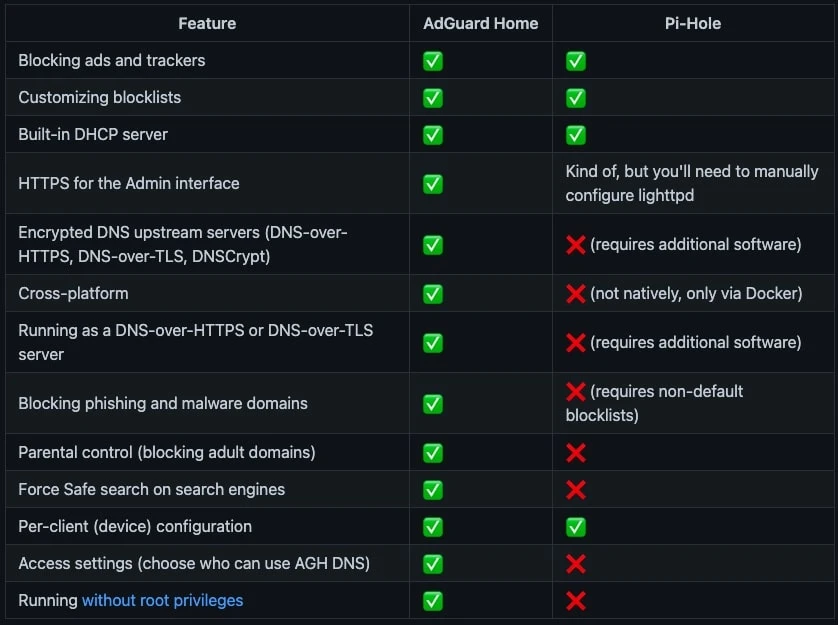Click the 'AdGuard Home' column header
838x625 pixels.
point(480,24)
